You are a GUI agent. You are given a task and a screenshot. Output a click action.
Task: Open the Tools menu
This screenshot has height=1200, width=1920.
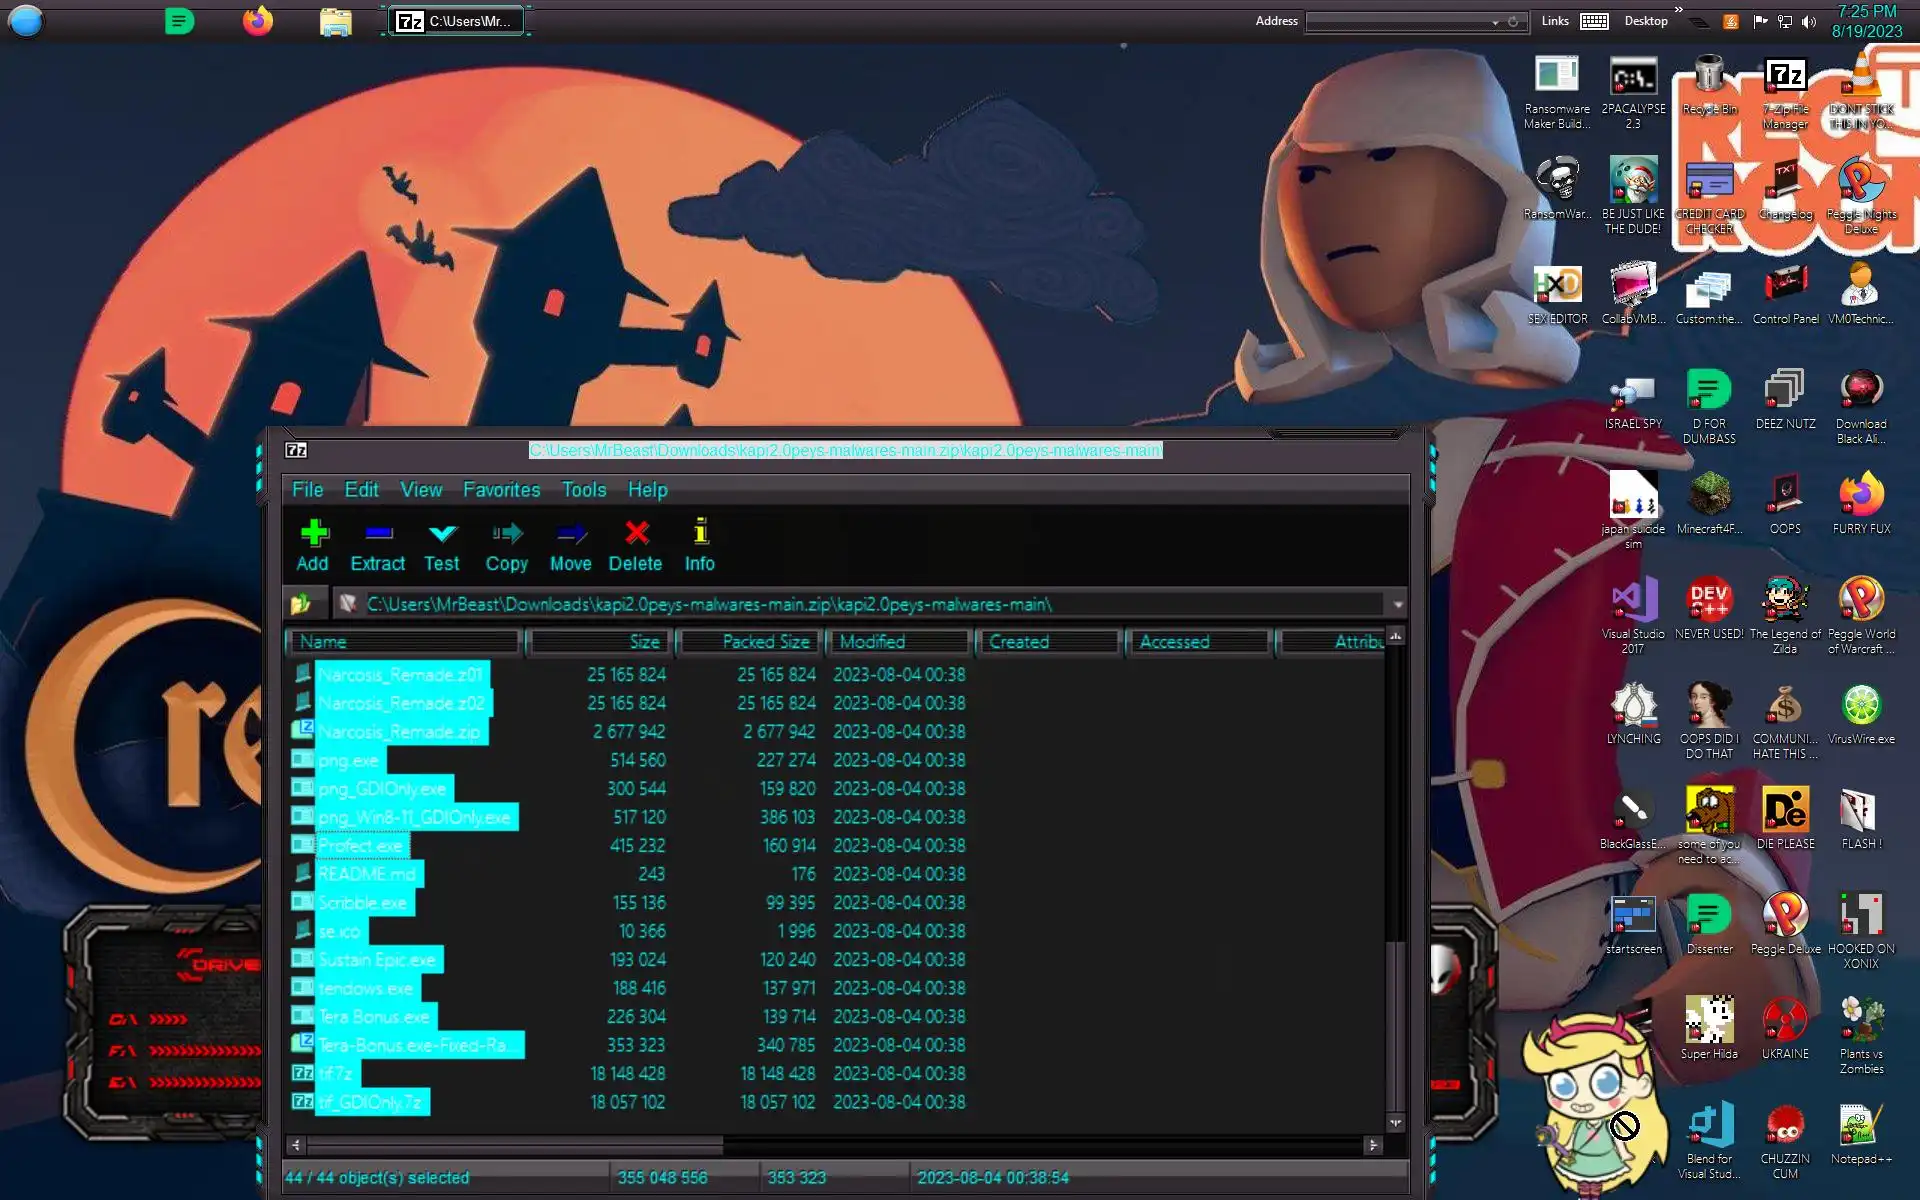click(x=583, y=490)
